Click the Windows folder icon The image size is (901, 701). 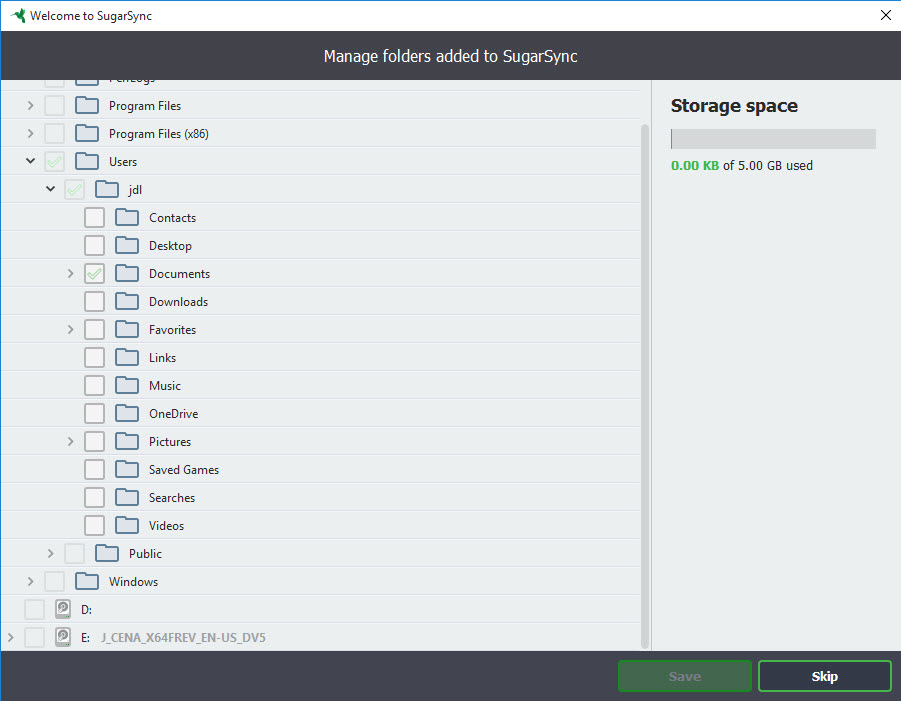click(x=87, y=581)
